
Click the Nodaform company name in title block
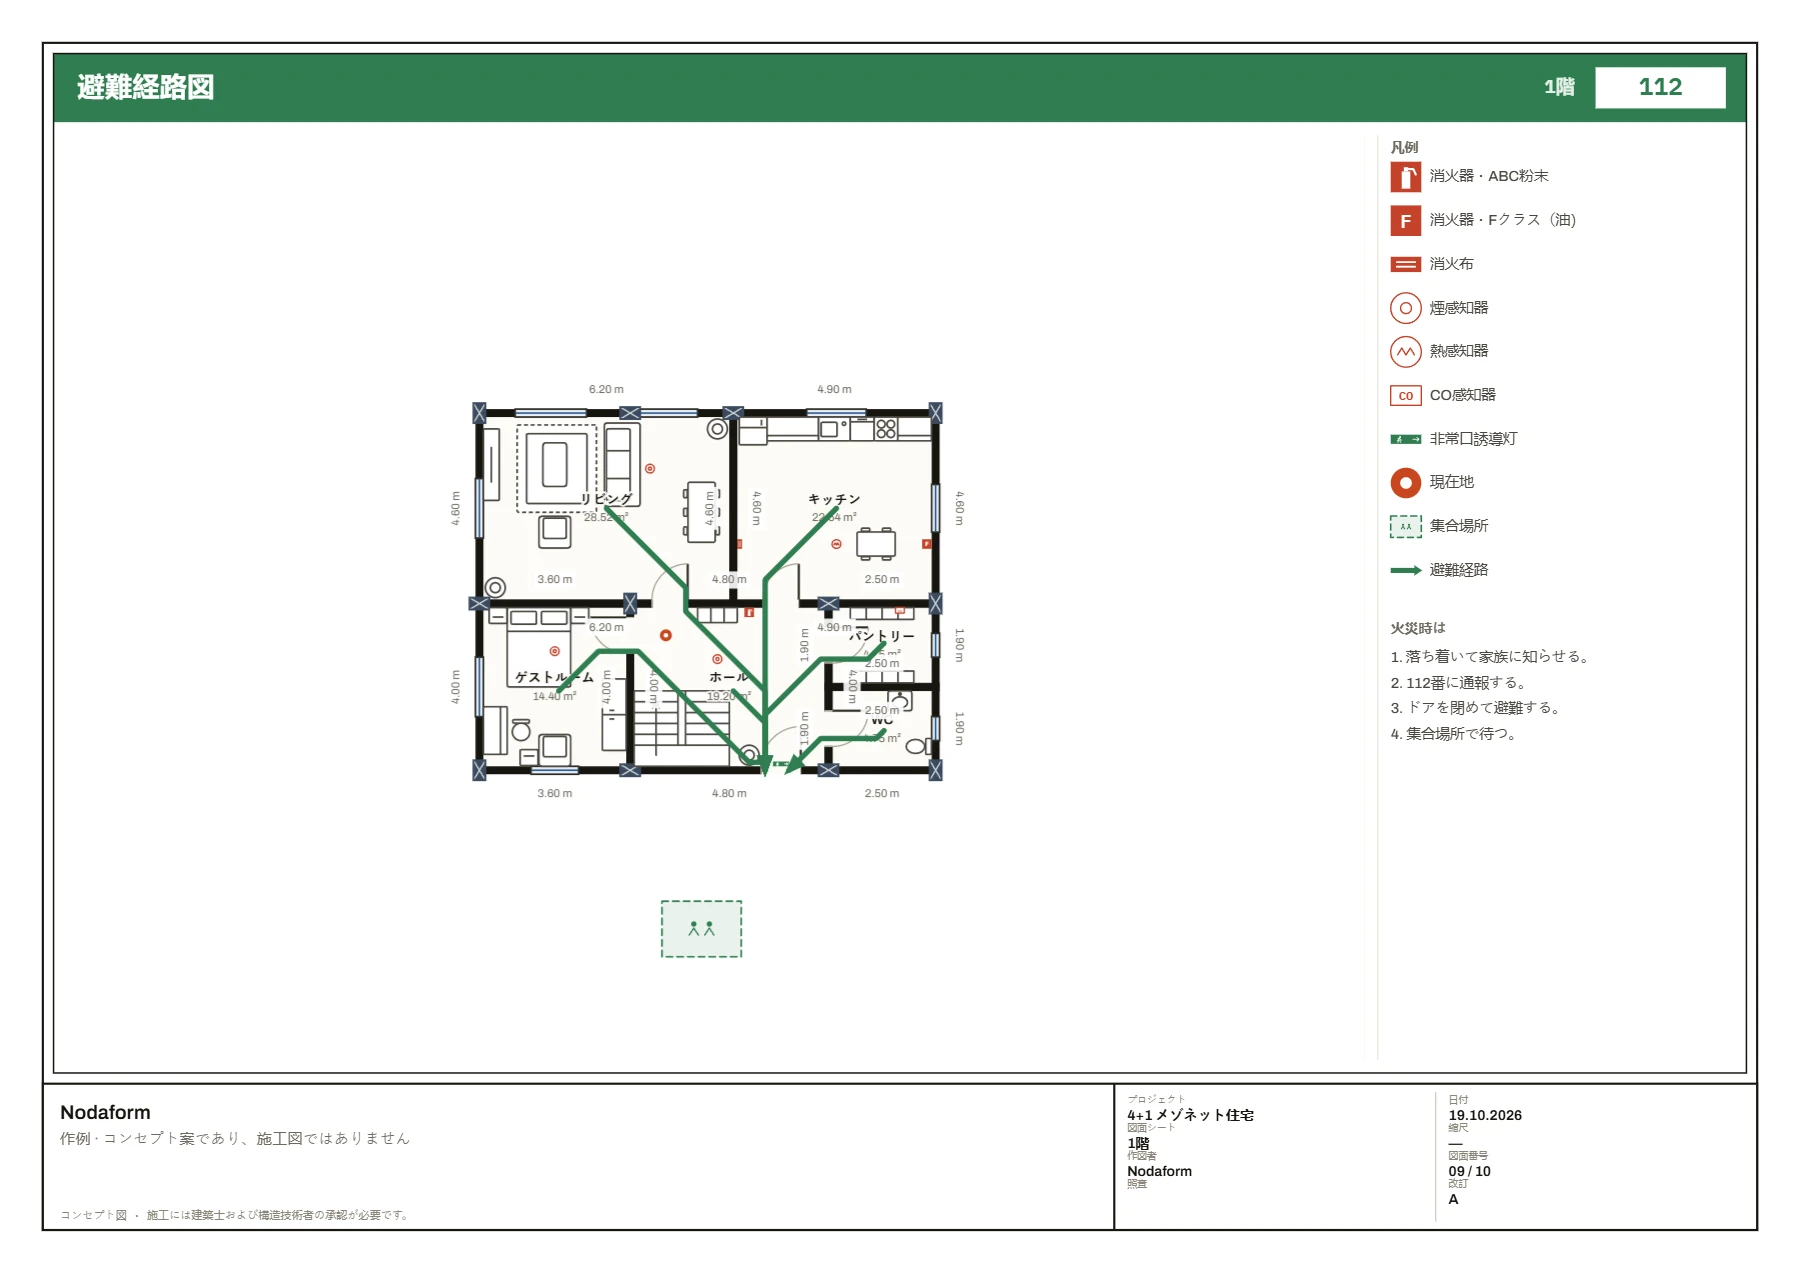click(x=105, y=1113)
